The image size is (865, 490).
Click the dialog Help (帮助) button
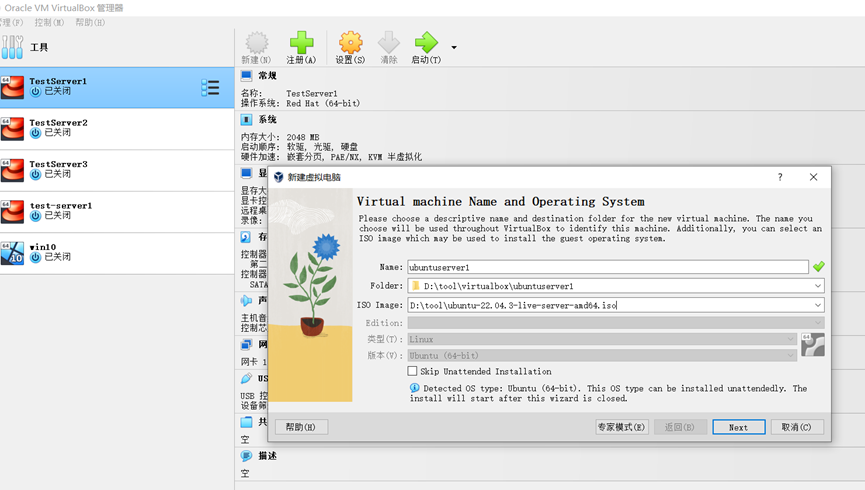pyautogui.click(x=301, y=427)
